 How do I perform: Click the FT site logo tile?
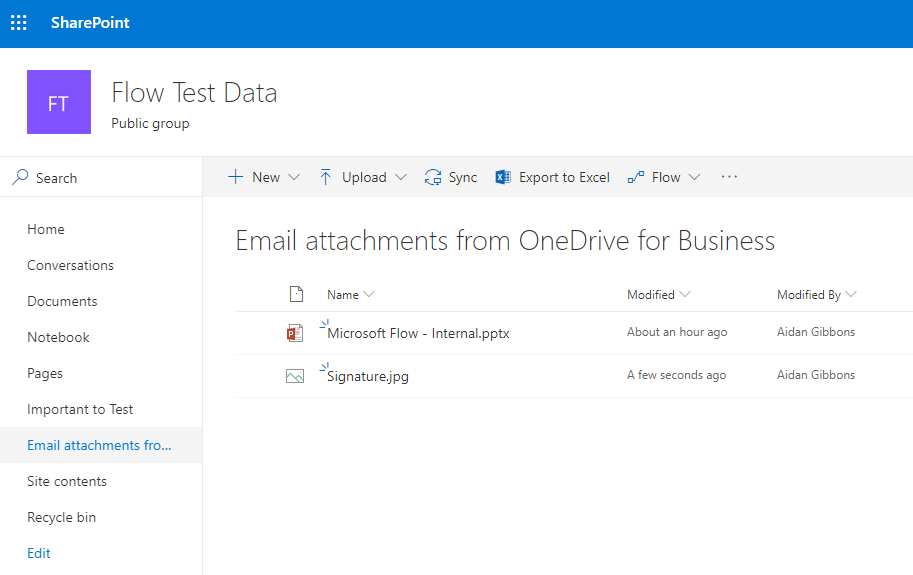tap(59, 102)
